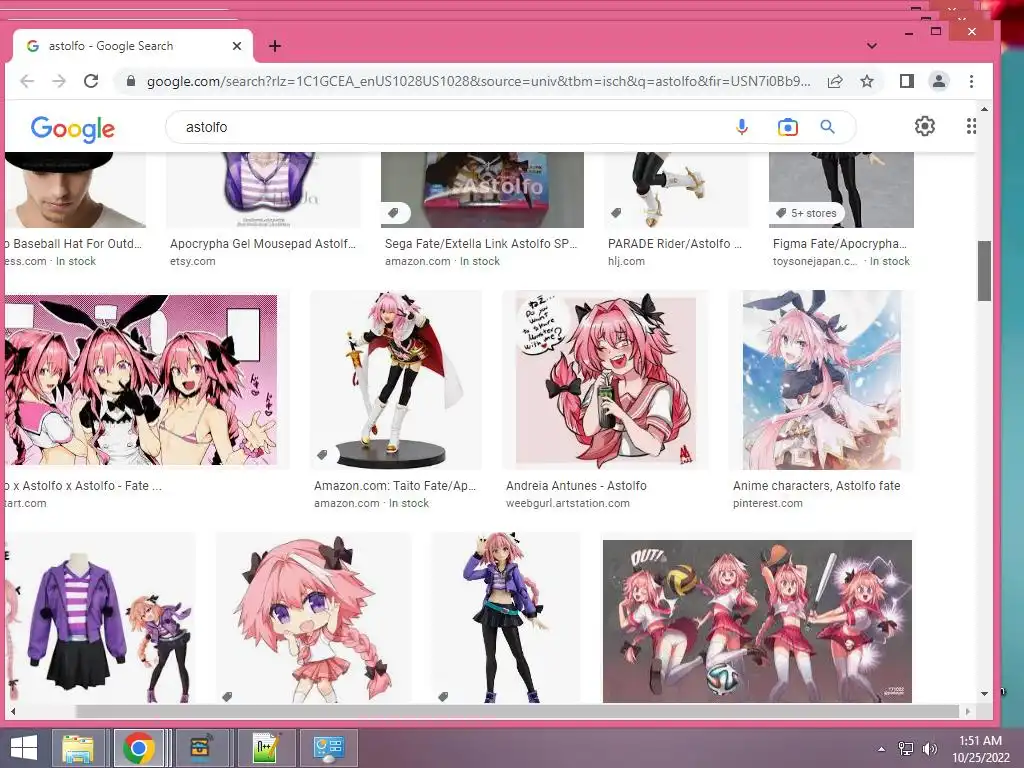Screen dimensions: 1024x768
Task: Open Notepad++ taskbar icon
Action: pos(268,748)
